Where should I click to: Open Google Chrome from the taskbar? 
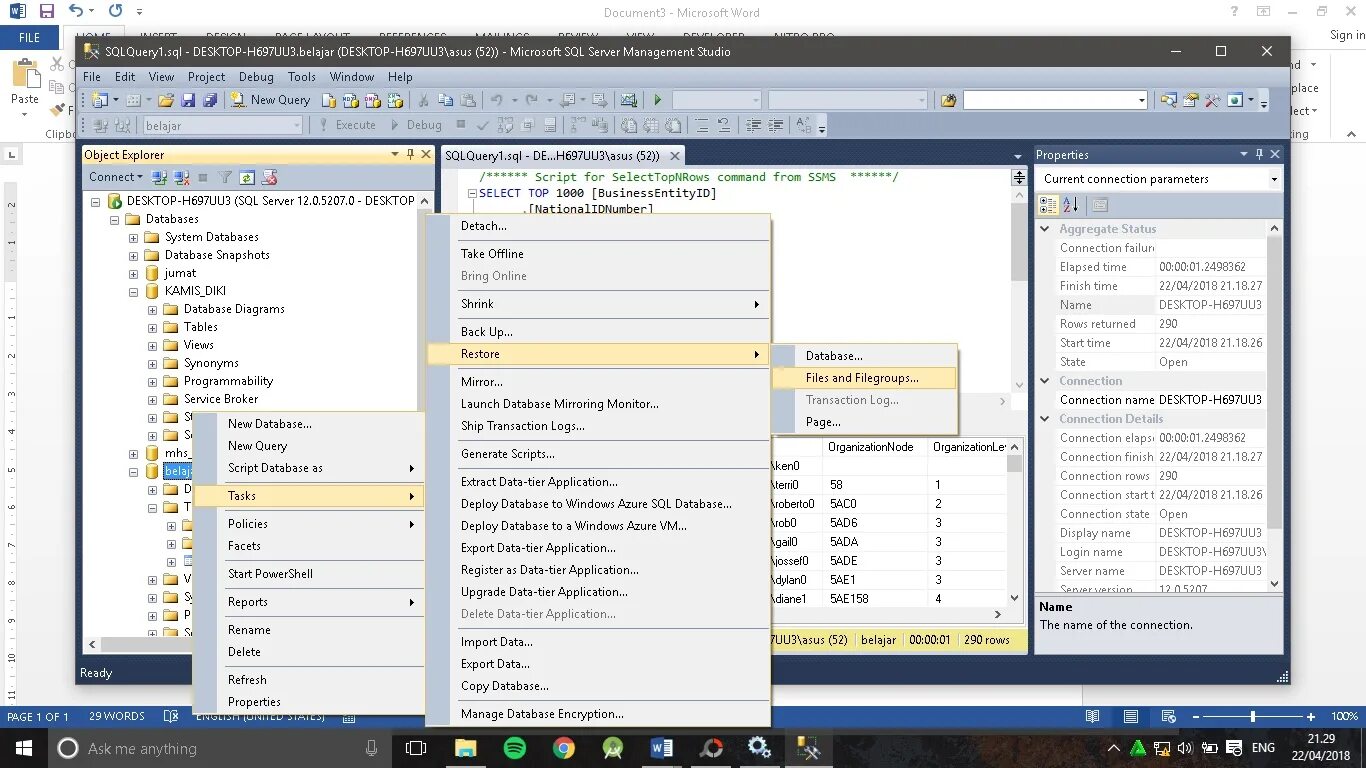[x=564, y=748]
